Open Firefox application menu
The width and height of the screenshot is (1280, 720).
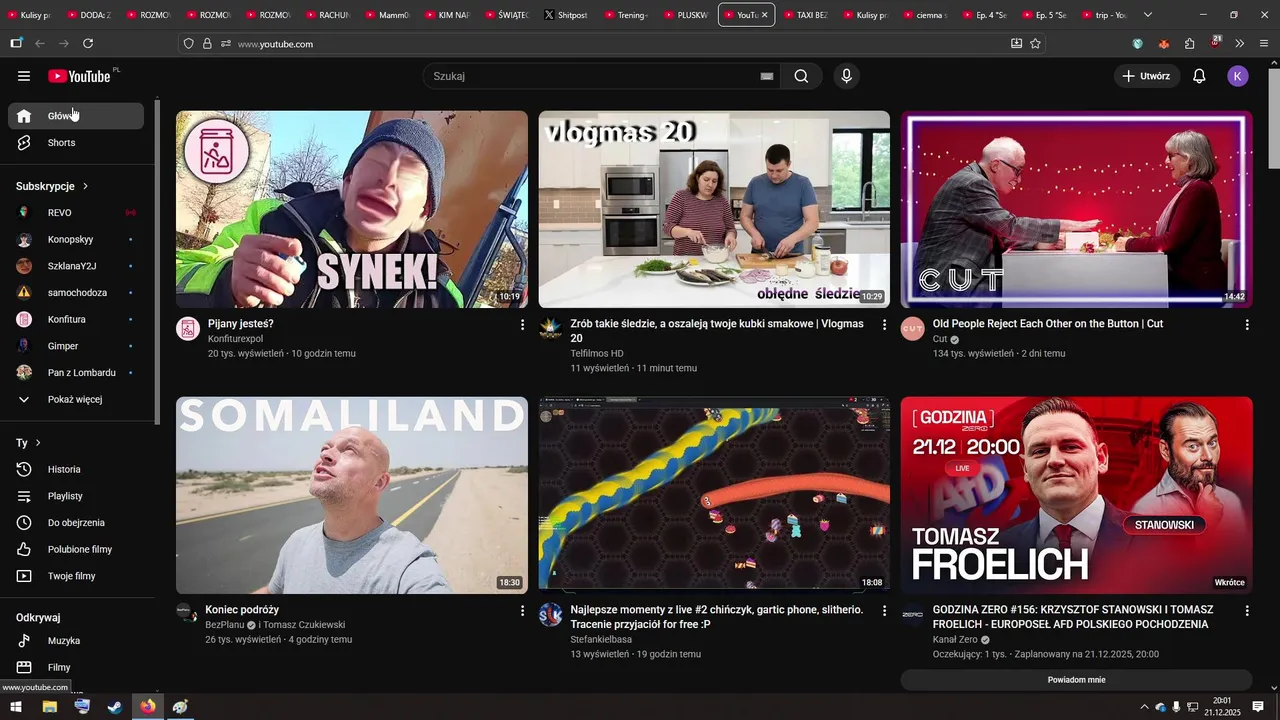click(x=1262, y=44)
